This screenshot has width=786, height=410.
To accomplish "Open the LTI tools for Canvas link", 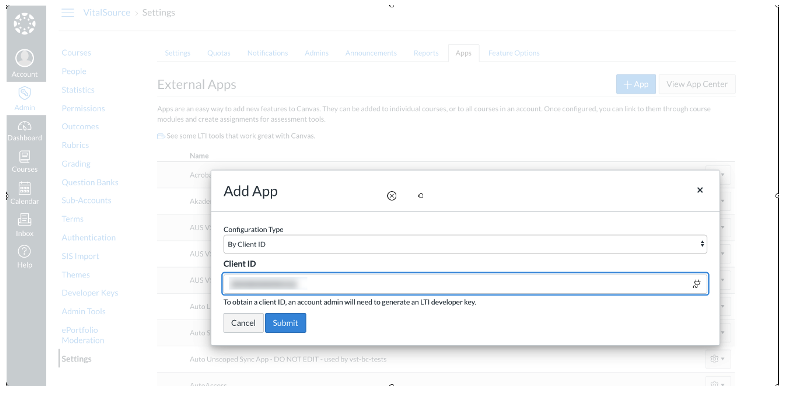I will pos(236,136).
